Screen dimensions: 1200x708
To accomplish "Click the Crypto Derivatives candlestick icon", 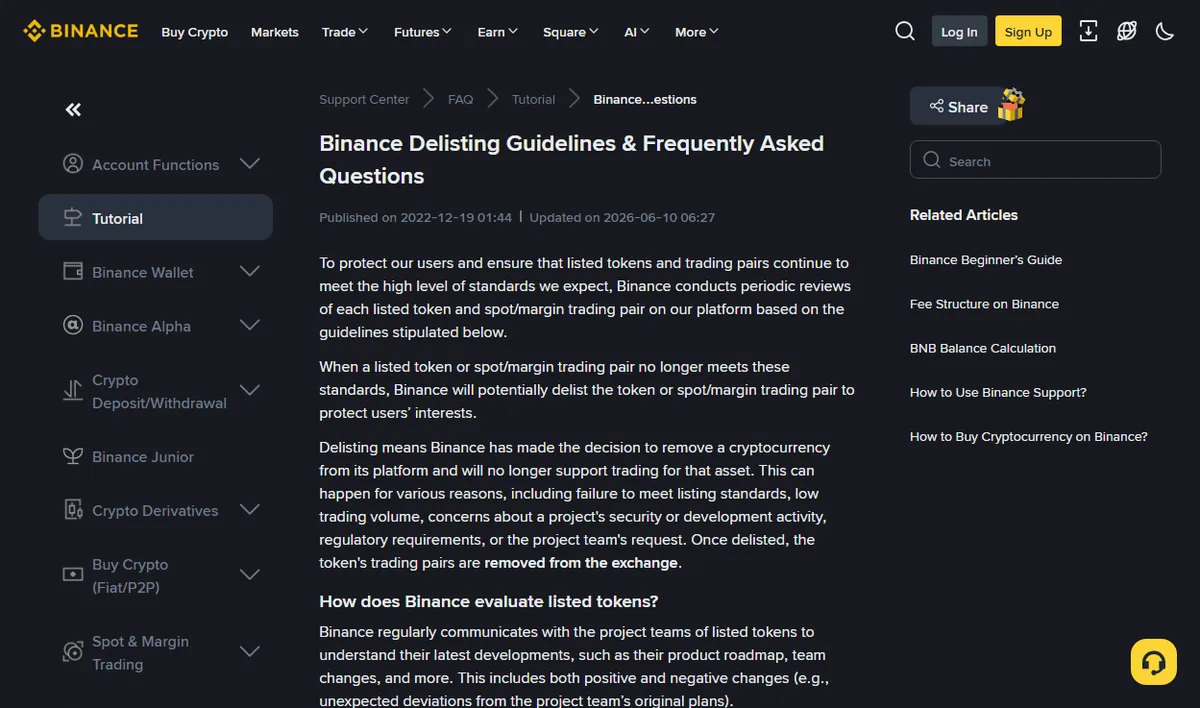I will [x=72, y=511].
